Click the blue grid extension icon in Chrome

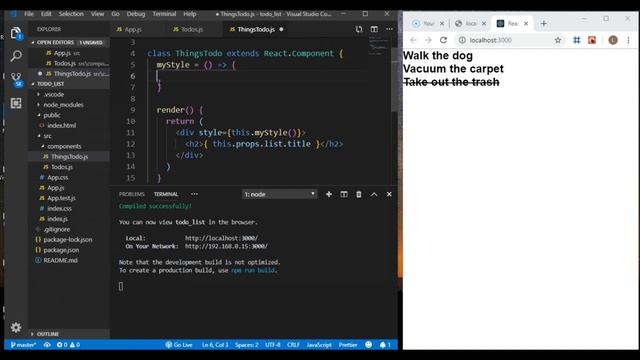pos(577,40)
